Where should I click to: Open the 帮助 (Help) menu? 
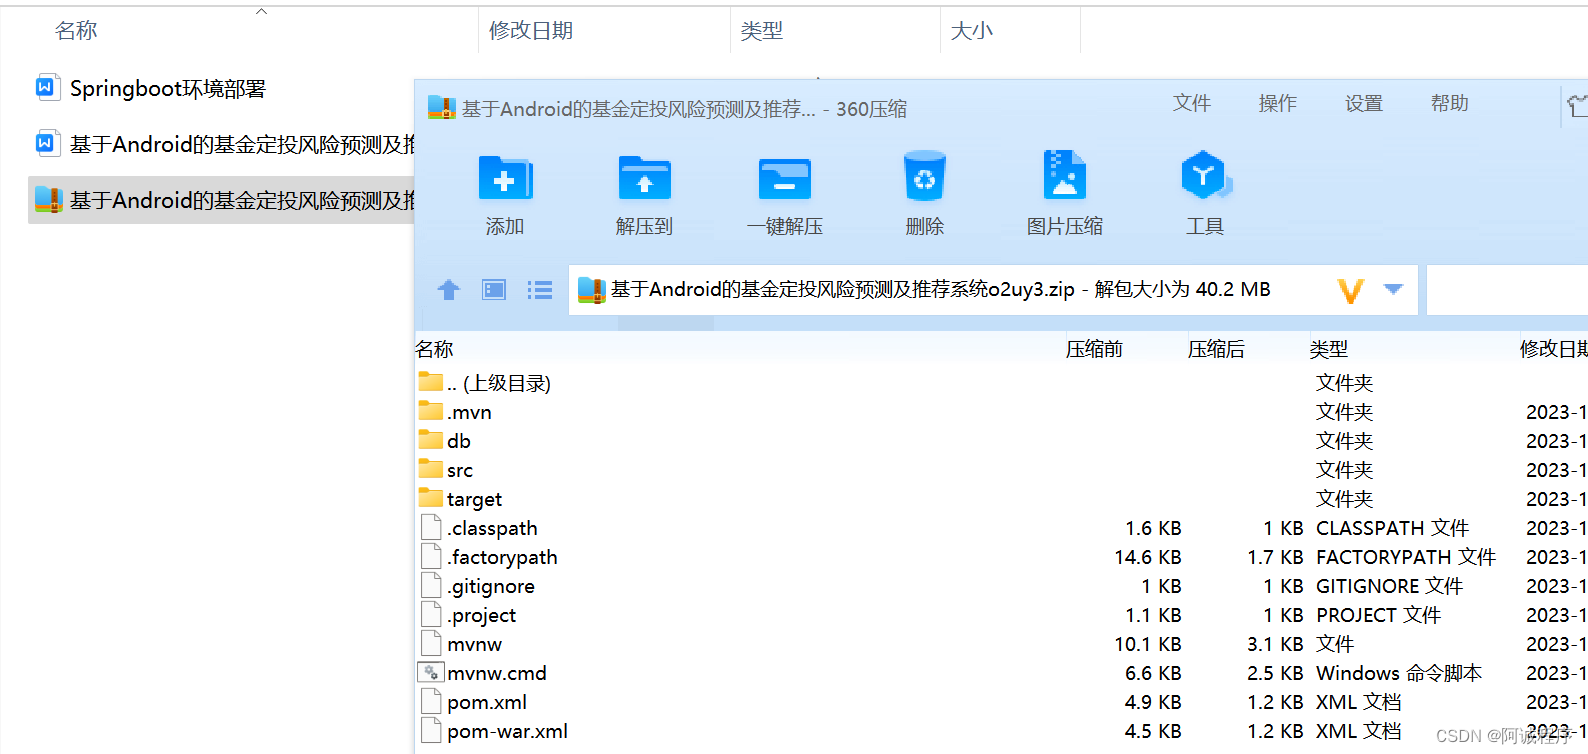(x=1450, y=103)
